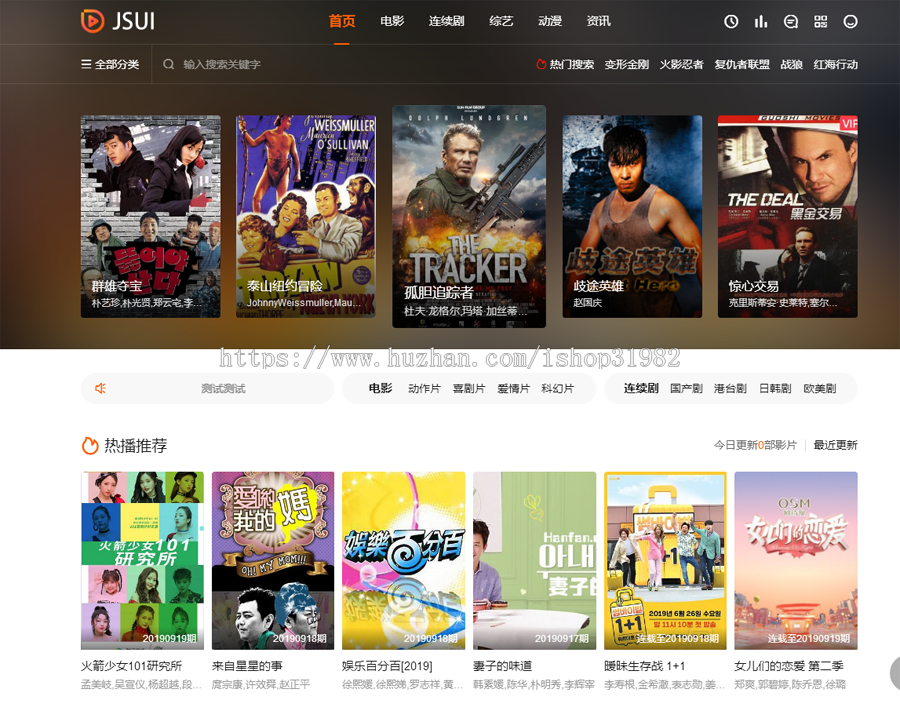Open 火箭少女101研究所 poster thumbnail
This screenshot has width=900, height=711.
pyautogui.click(x=142, y=561)
